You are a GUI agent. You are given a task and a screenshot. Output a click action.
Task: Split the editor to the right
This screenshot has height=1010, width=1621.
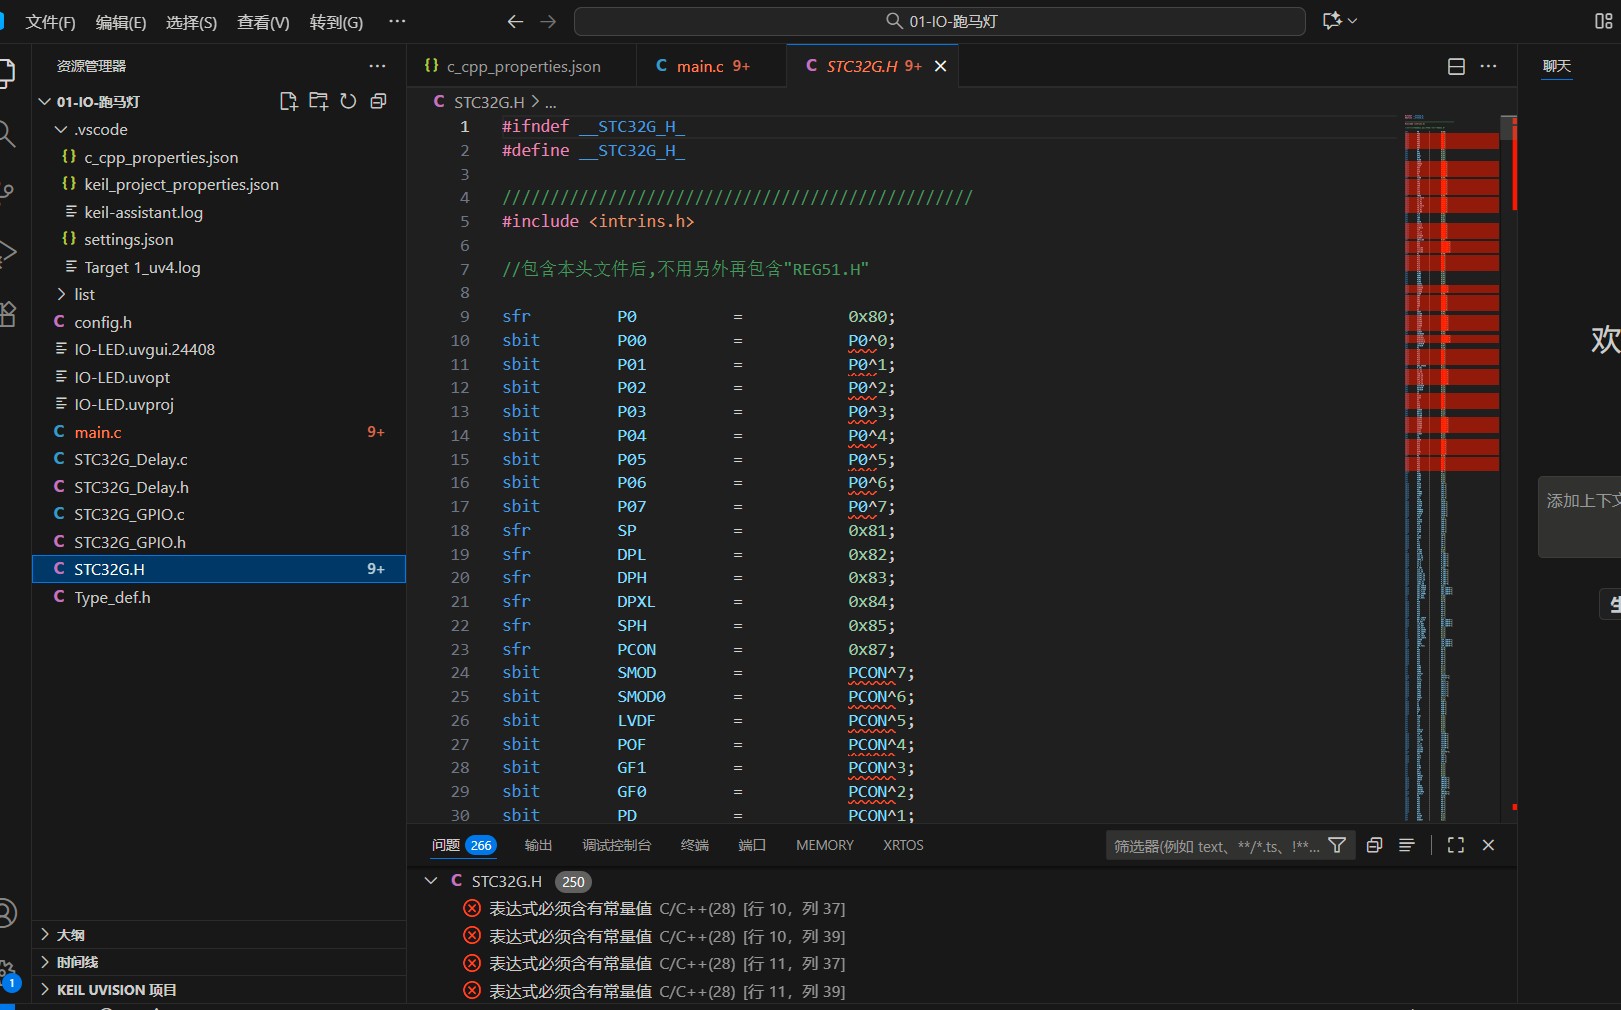[1456, 66]
